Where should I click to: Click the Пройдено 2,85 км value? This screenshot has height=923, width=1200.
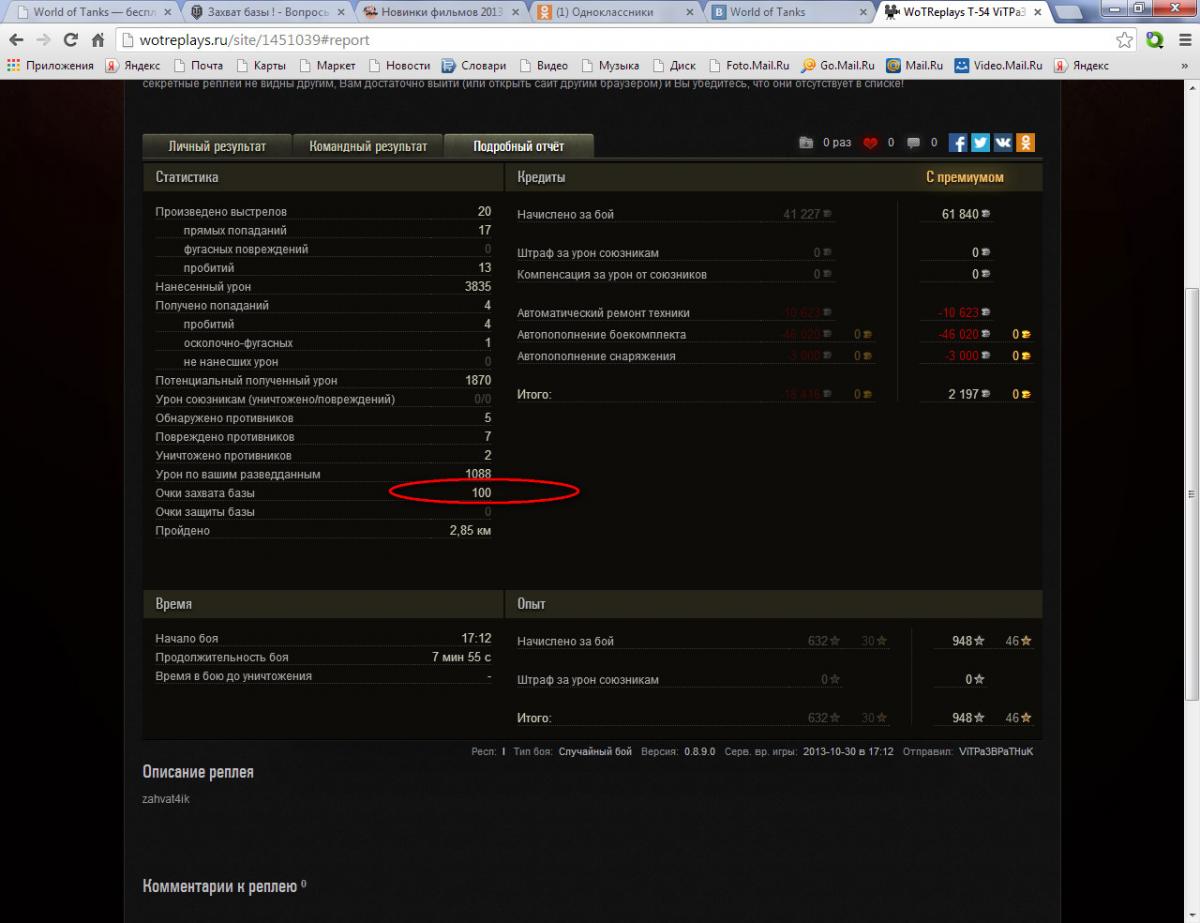coord(470,531)
